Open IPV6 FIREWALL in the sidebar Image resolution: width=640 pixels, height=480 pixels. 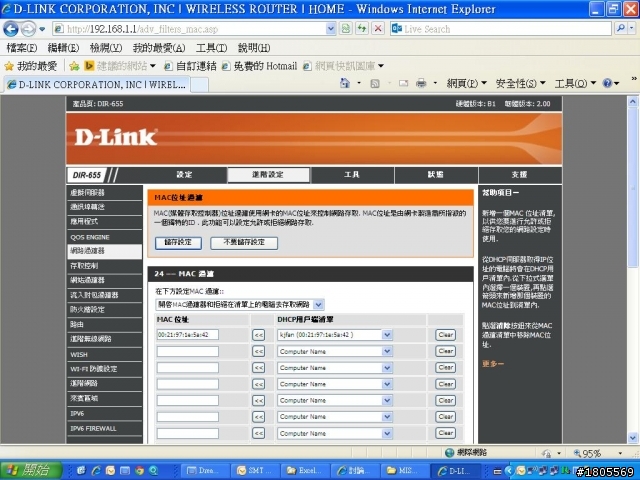click(104, 428)
